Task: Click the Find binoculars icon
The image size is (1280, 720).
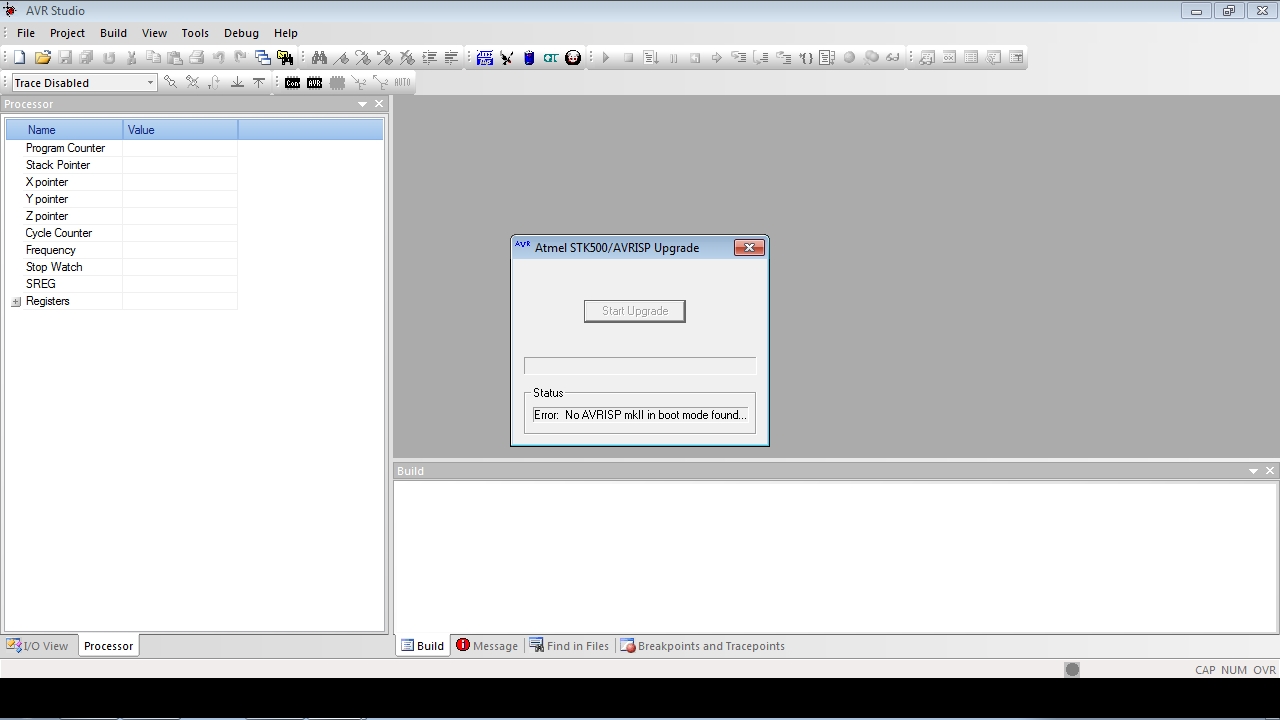Action: tap(319, 58)
